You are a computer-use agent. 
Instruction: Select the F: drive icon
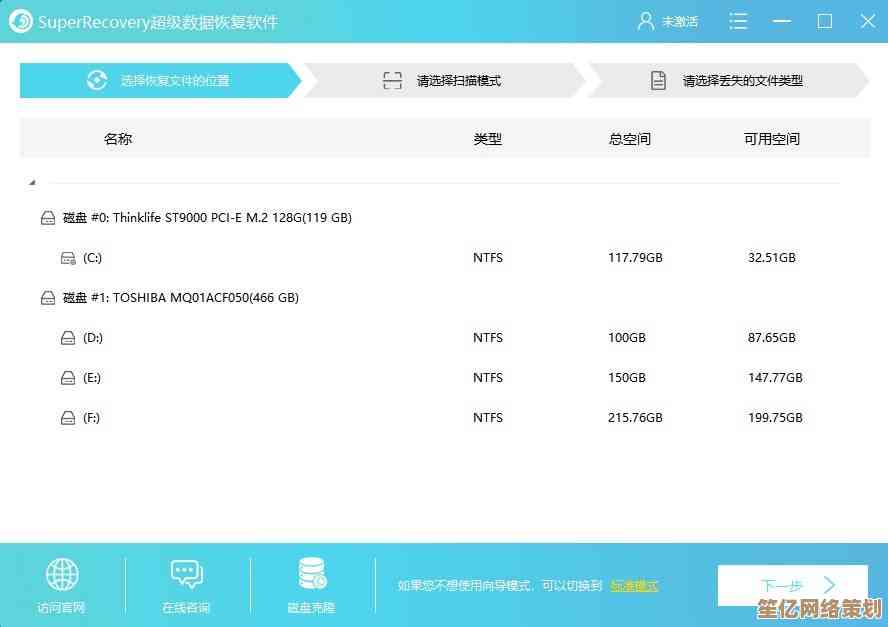68,418
